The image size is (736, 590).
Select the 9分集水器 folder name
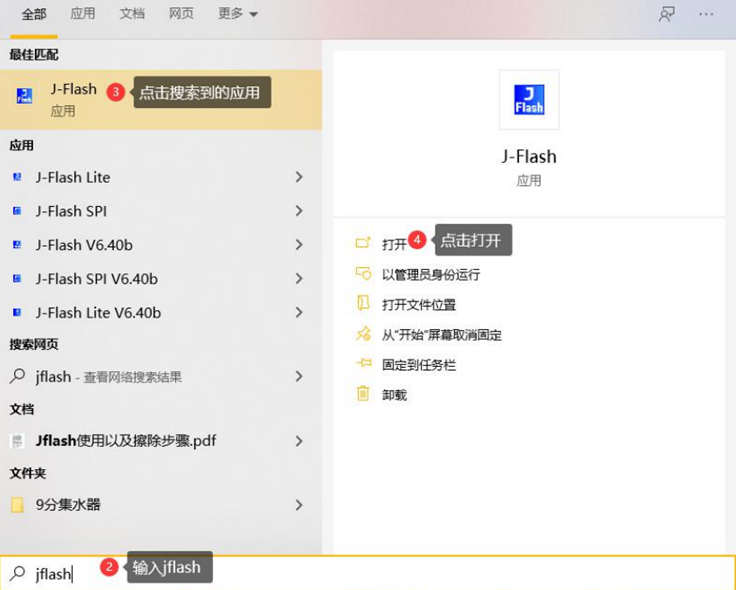(x=68, y=505)
